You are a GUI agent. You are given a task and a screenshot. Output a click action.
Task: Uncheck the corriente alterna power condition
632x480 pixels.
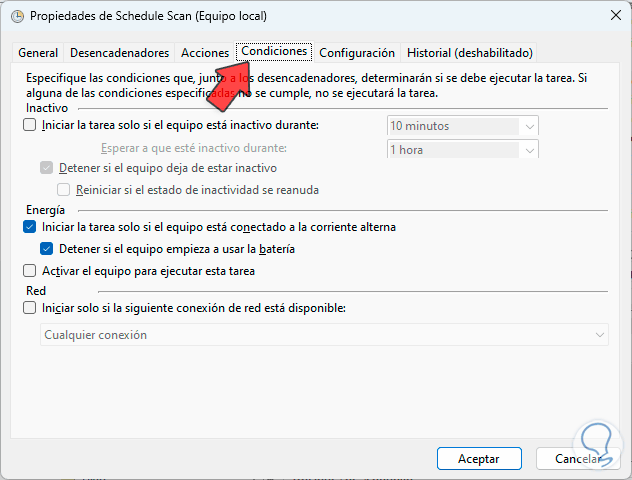pos(29,227)
